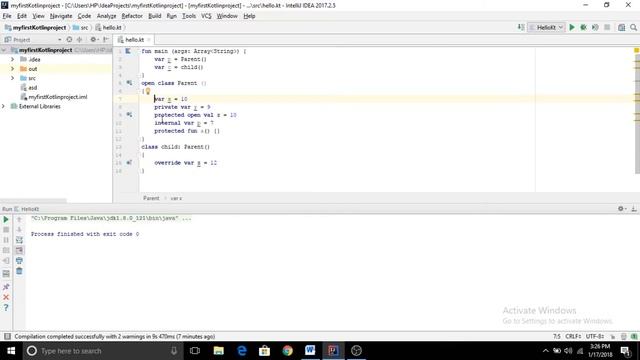Open the CRLF line separator selector

coord(573,336)
